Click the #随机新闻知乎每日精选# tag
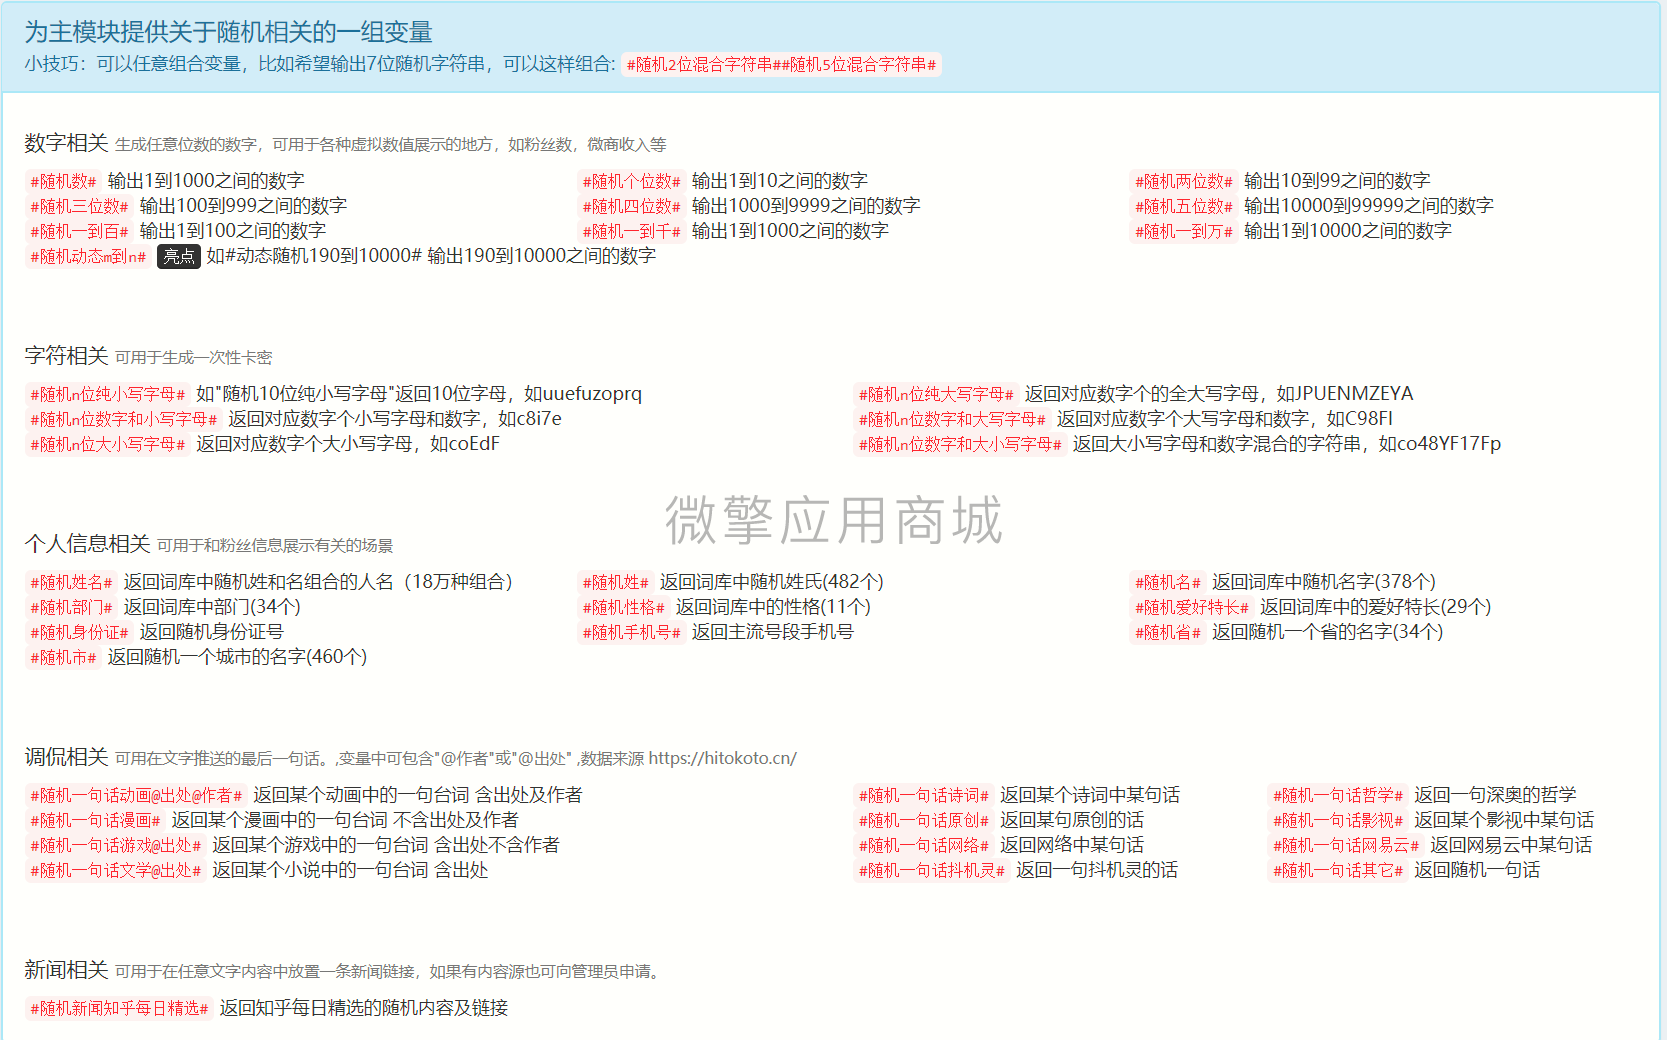This screenshot has width=1667, height=1040. [x=119, y=1008]
